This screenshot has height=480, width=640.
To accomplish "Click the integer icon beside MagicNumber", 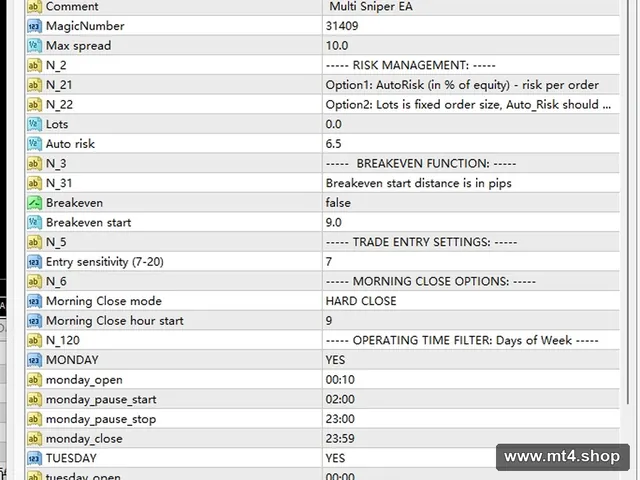I will (x=34, y=26).
